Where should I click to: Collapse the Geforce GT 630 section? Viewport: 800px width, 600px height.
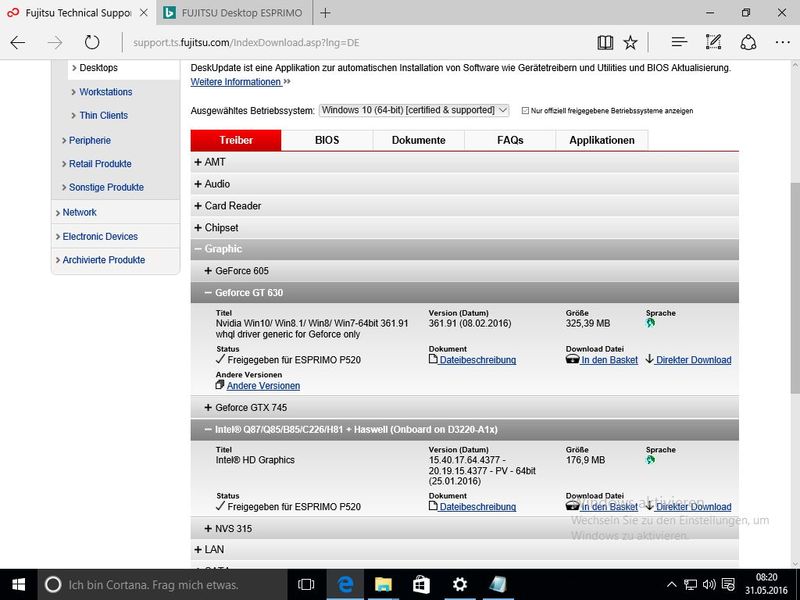[209, 293]
